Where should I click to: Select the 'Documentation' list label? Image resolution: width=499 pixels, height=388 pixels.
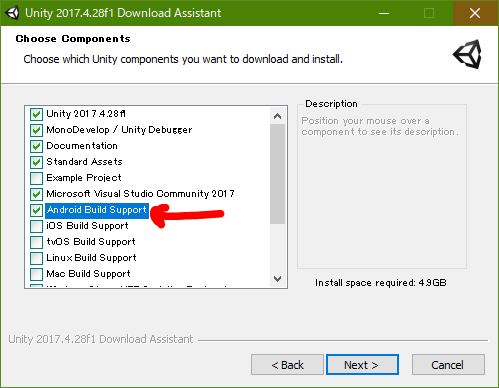(82, 146)
